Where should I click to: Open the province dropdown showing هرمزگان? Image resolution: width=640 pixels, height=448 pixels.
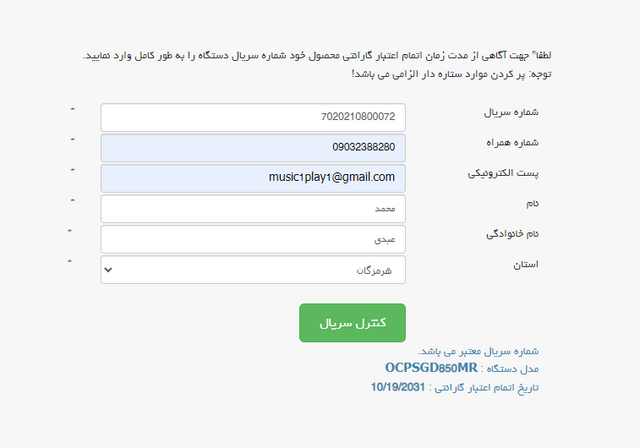click(x=252, y=270)
